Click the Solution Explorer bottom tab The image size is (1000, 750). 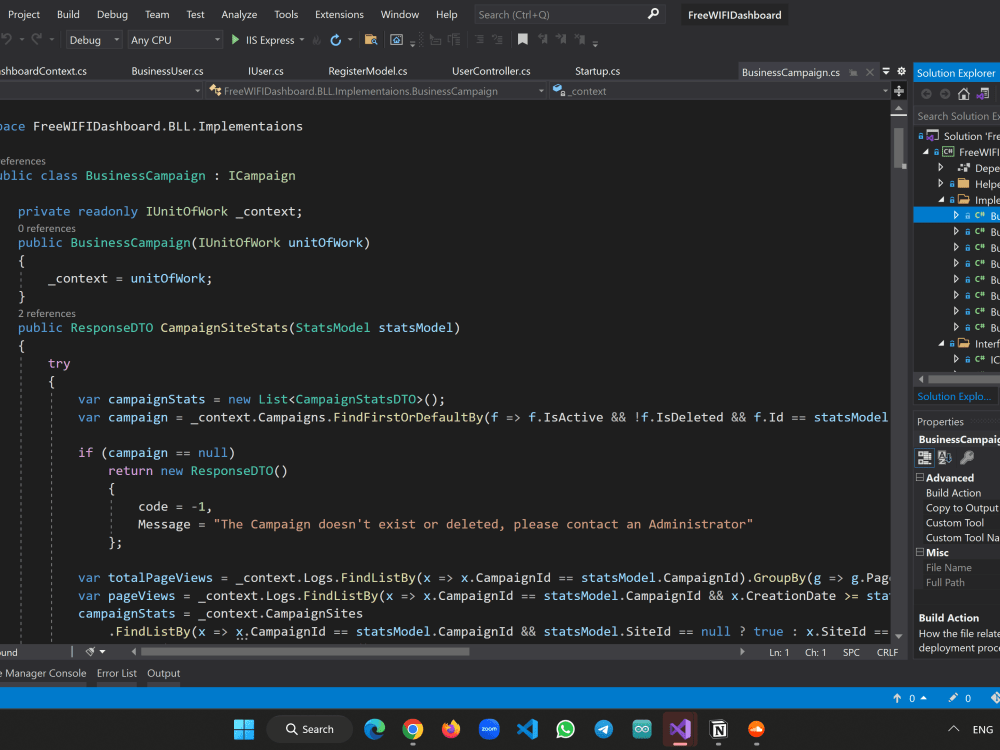point(954,396)
